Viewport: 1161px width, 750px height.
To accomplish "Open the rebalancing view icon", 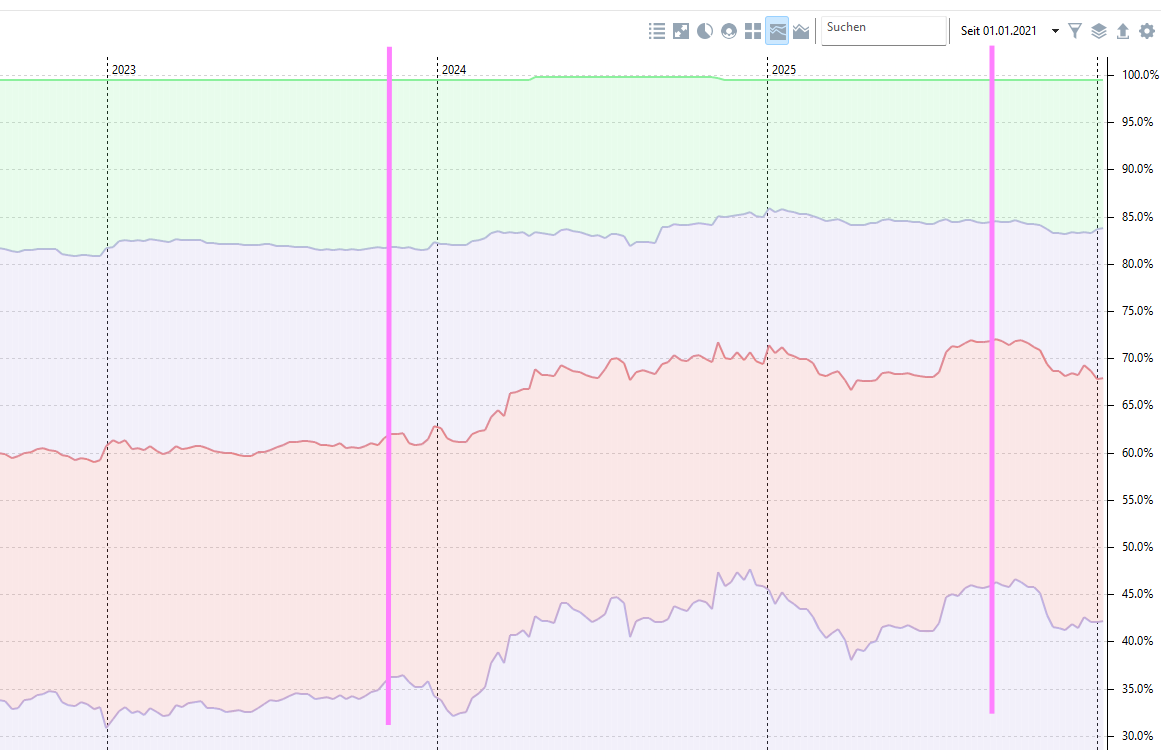I will (681, 31).
